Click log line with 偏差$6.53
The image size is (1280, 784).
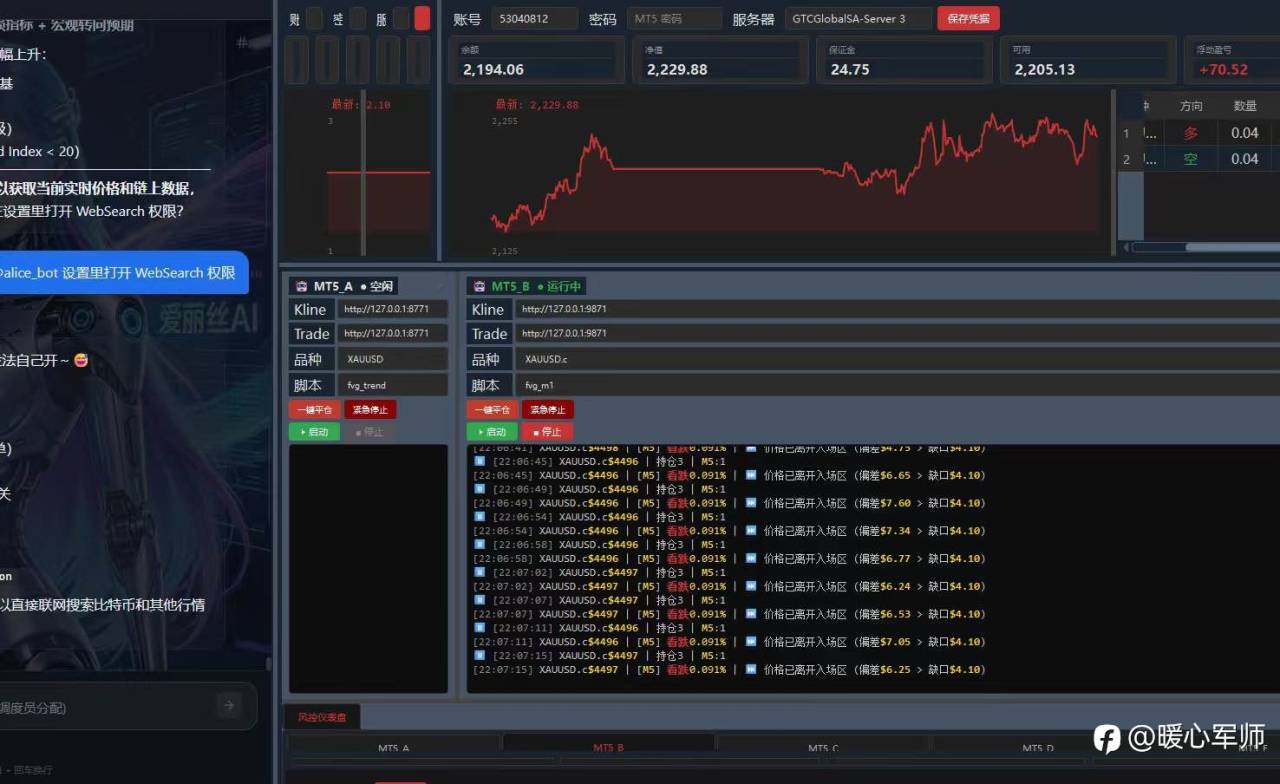[x=730, y=614]
